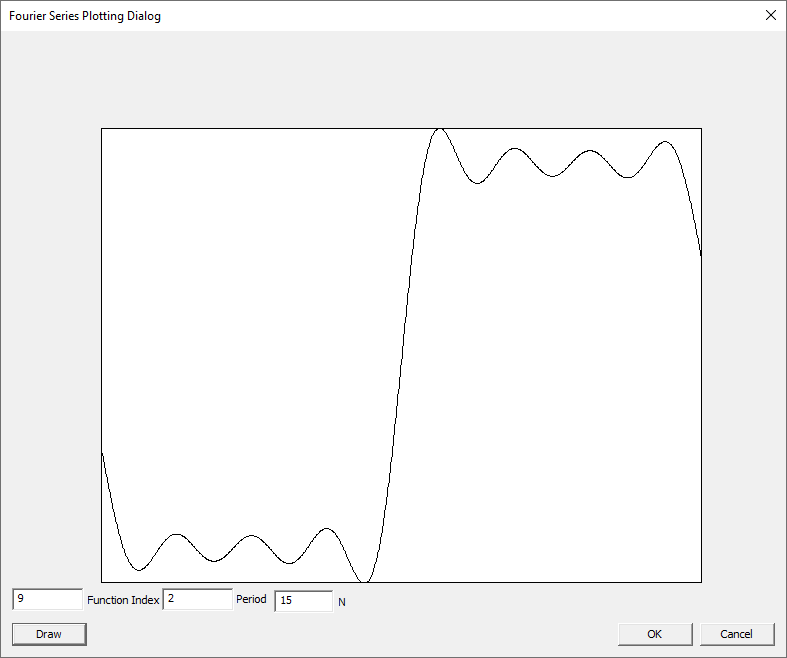Select the input field containing 2
Viewport: 787px width, 658px height.
(197, 599)
